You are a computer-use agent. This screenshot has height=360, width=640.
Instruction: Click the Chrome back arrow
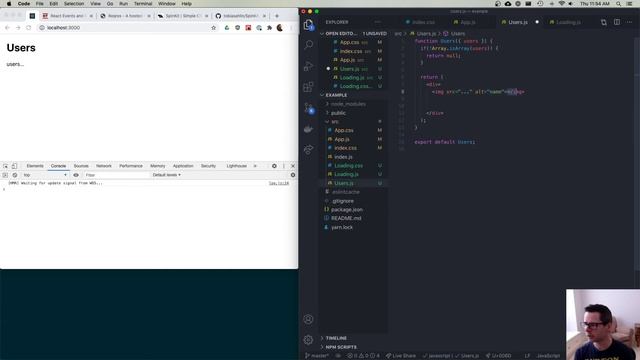tap(7, 28)
